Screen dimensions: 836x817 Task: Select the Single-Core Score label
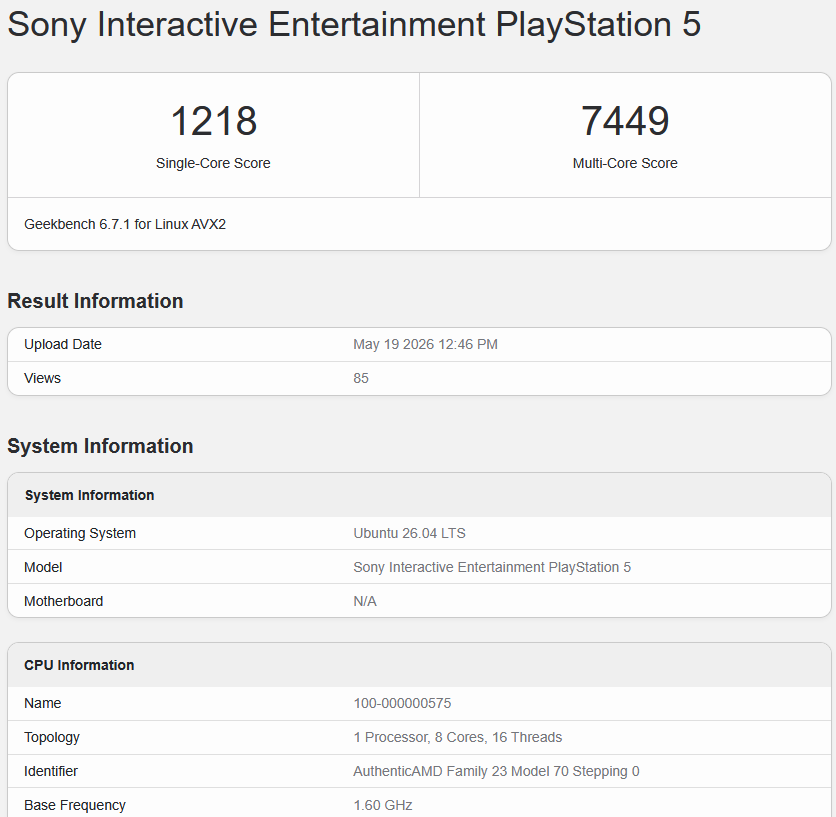point(213,163)
